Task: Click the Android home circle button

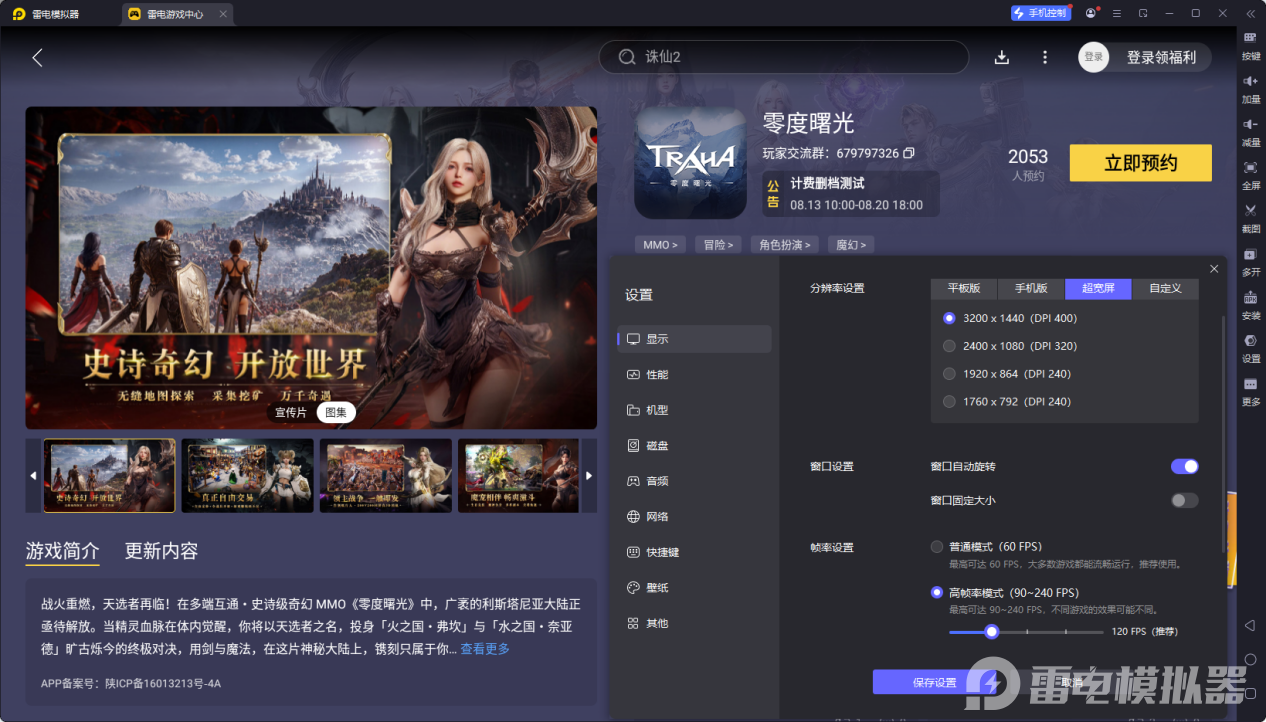Action: pos(1250,660)
